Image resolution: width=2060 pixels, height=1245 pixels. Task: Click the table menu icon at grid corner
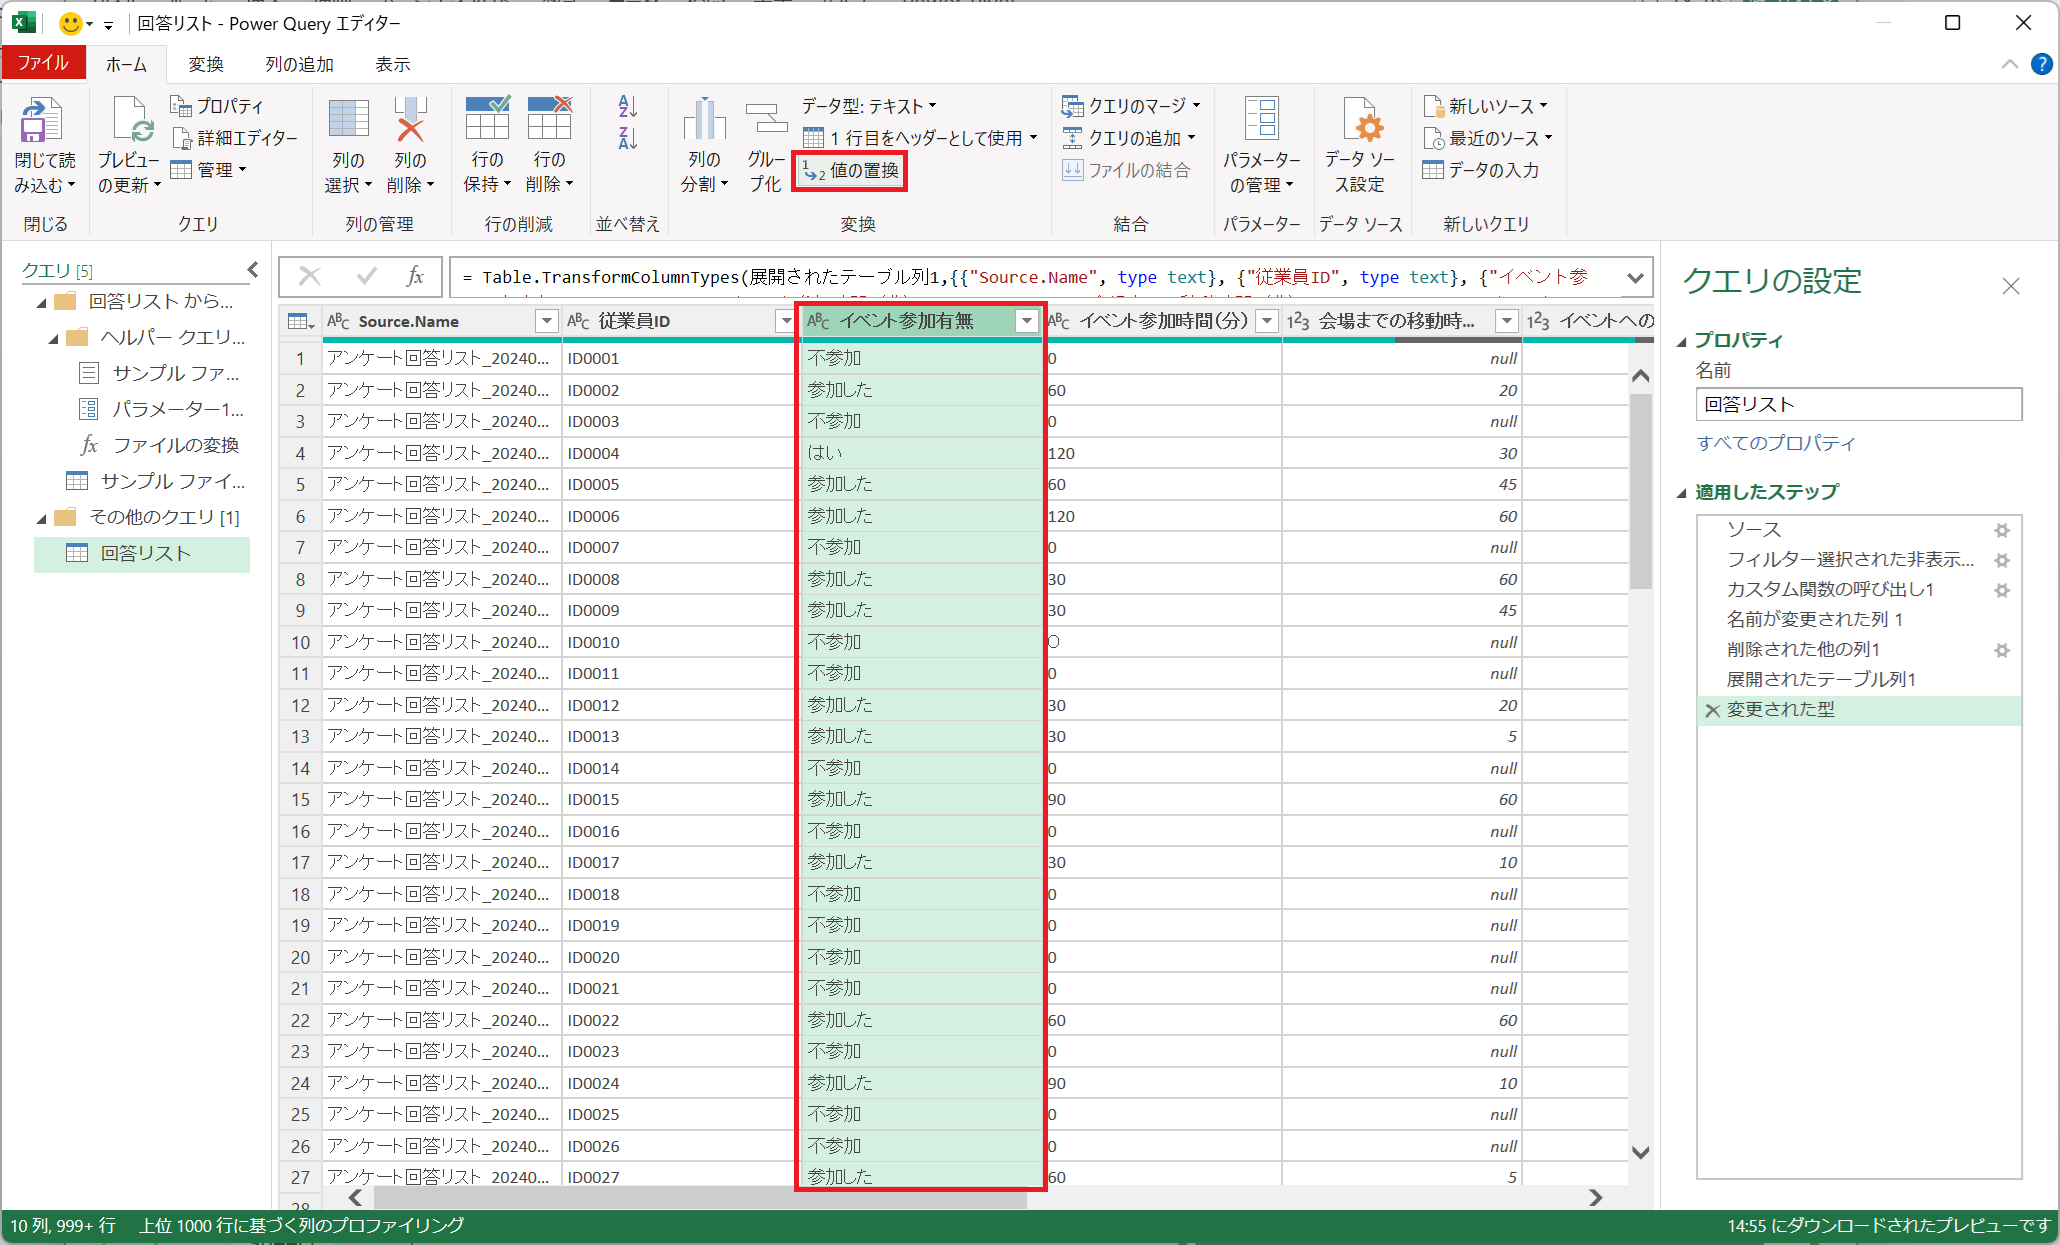coord(299,321)
